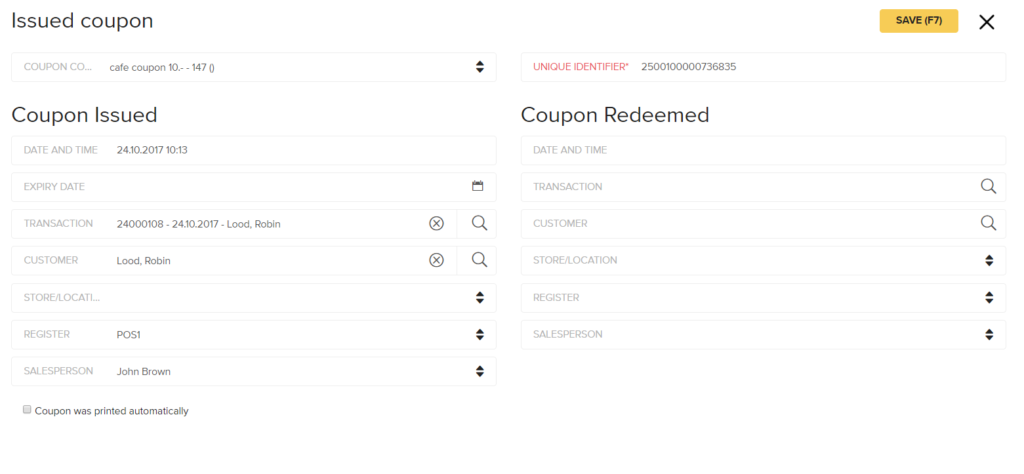The width and height of the screenshot is (1024, 474).
Task: Save the coupon with Save (F7)
Action: [x=919, y=21]
